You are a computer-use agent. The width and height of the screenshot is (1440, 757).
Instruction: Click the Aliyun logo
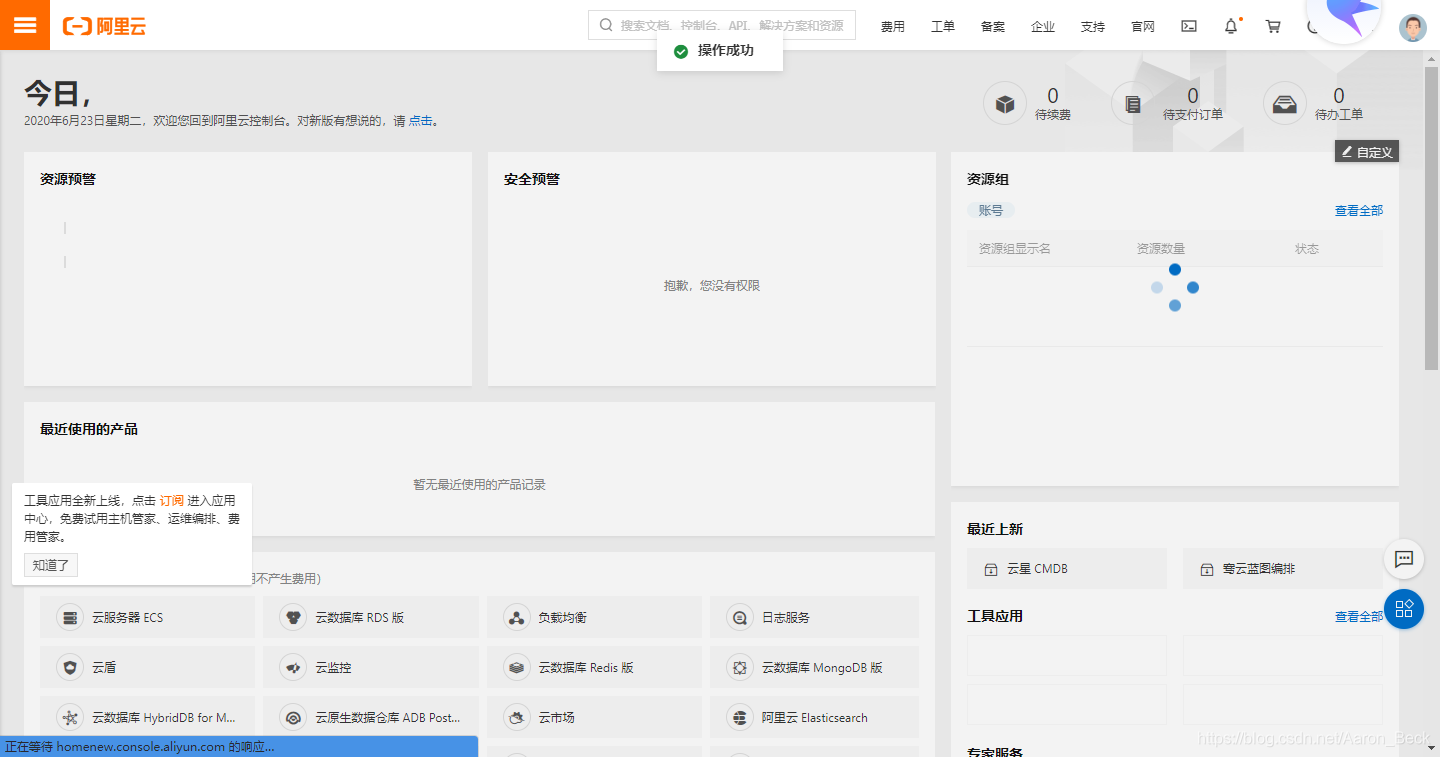tap(104, 26)
